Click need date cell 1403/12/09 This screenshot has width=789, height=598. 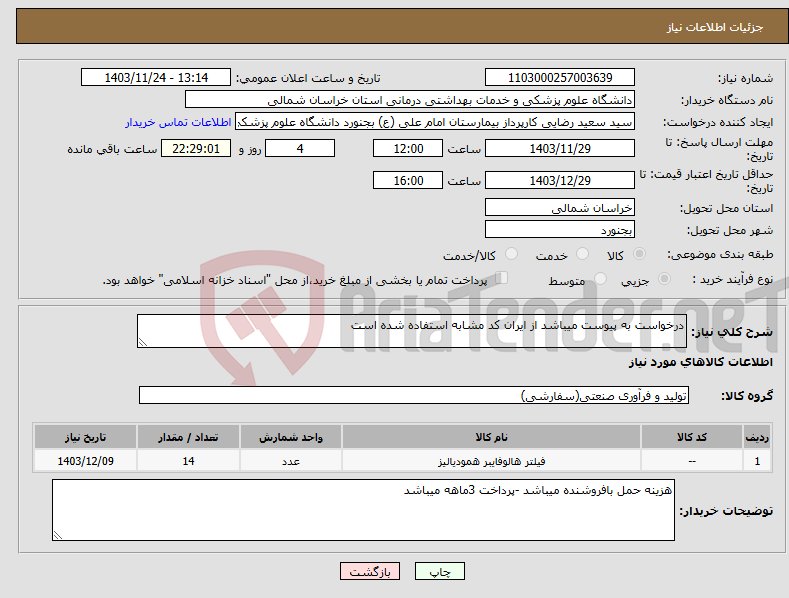(x=86, y=461)
